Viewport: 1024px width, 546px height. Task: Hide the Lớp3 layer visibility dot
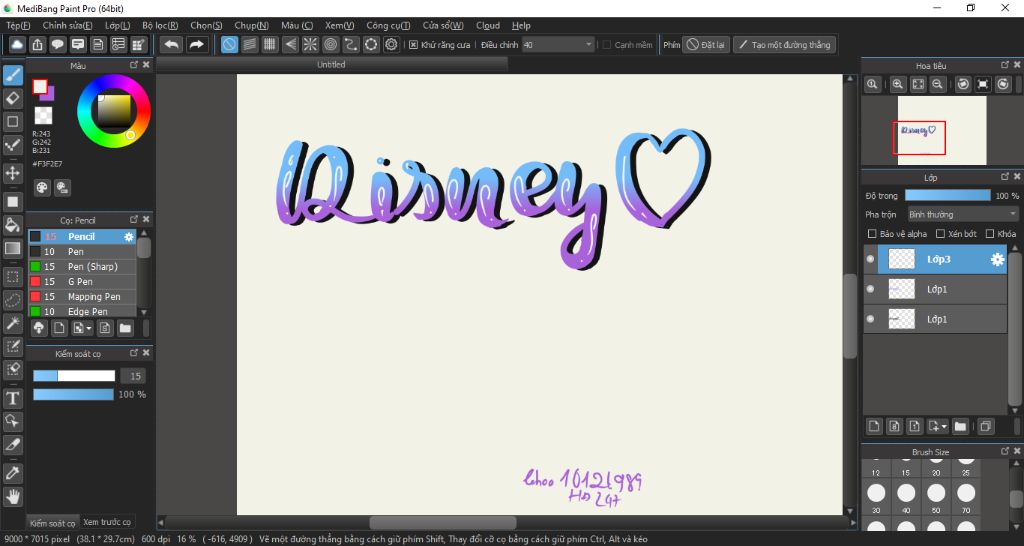870,259
